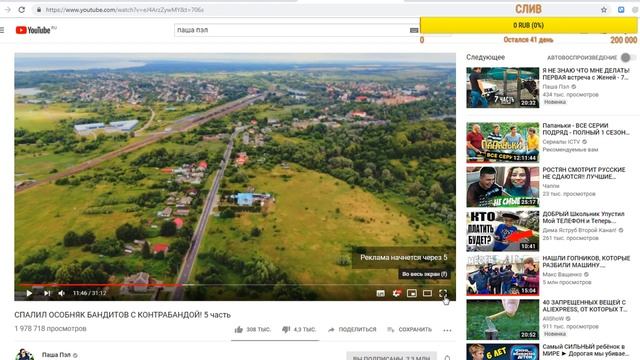Click the browser address bar URL
The height and width of the screenshot is (360, 640).
point(124,9)
